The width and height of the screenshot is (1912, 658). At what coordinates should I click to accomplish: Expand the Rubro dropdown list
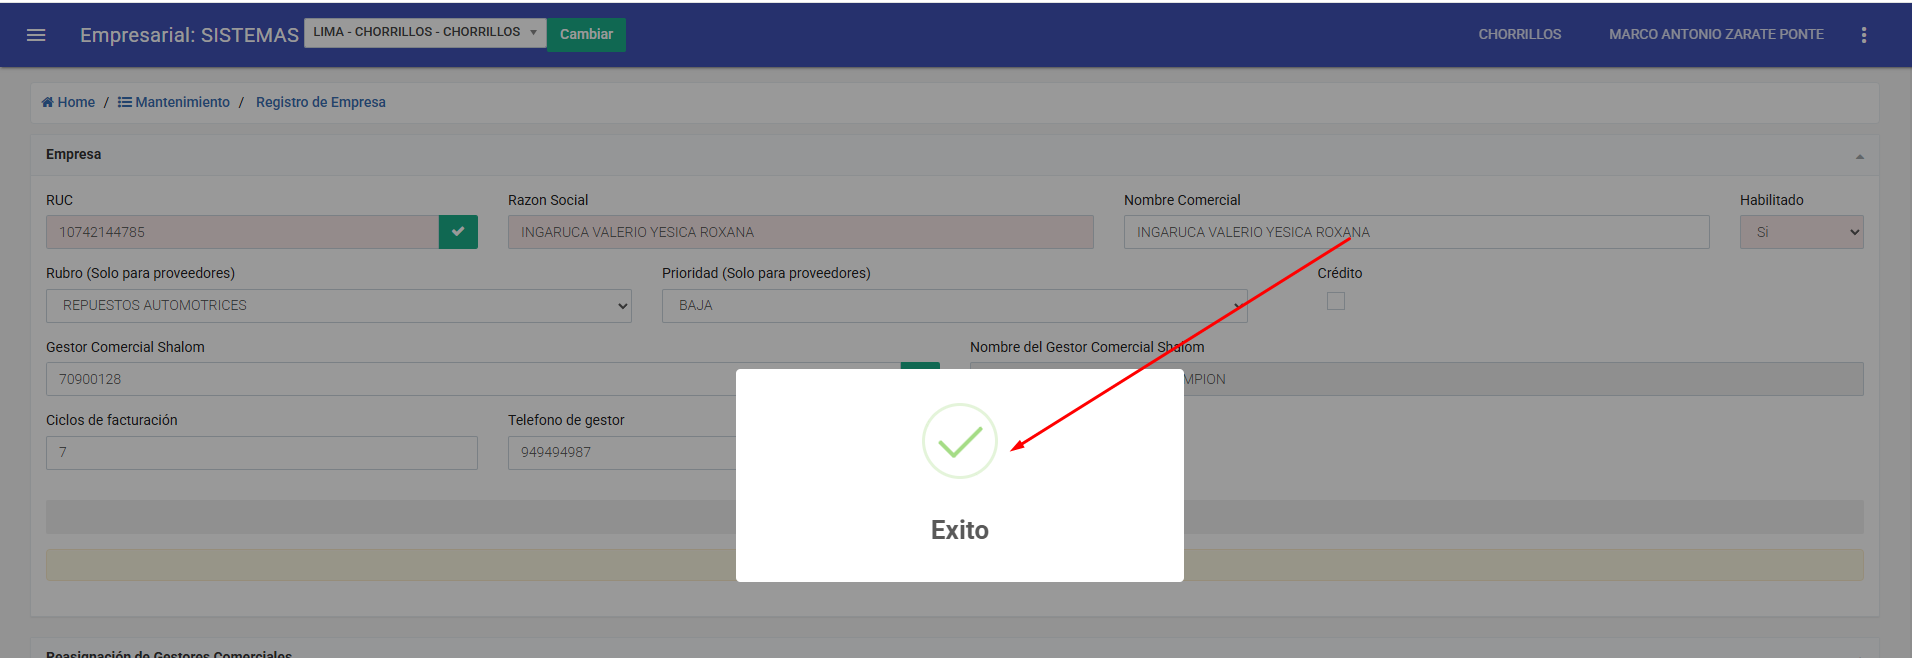coord(338,306)
